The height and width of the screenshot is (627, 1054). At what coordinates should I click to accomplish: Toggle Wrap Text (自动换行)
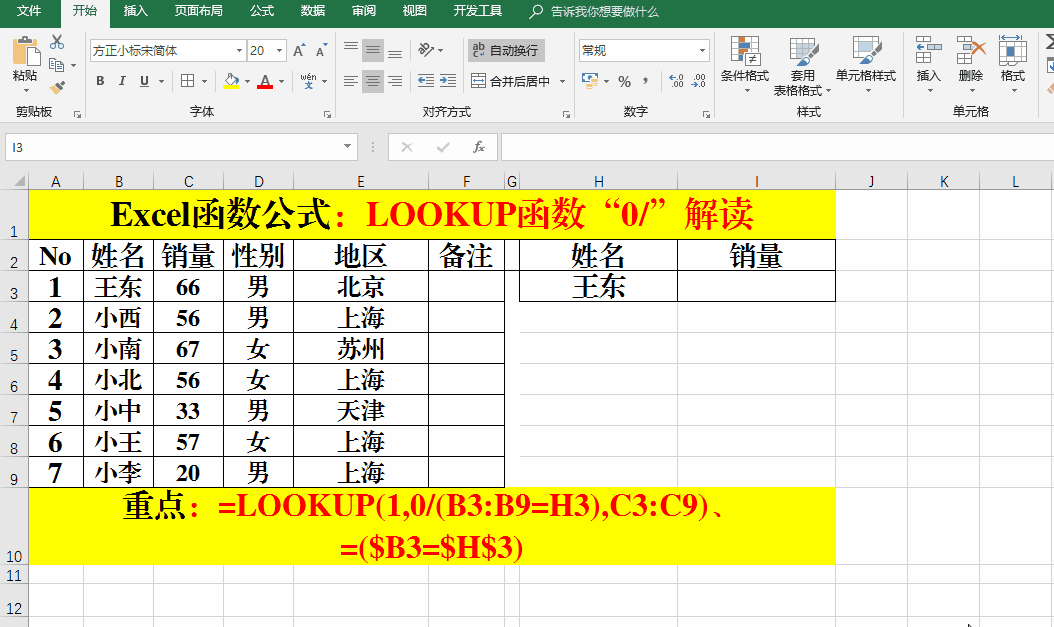tap(506, 50)
